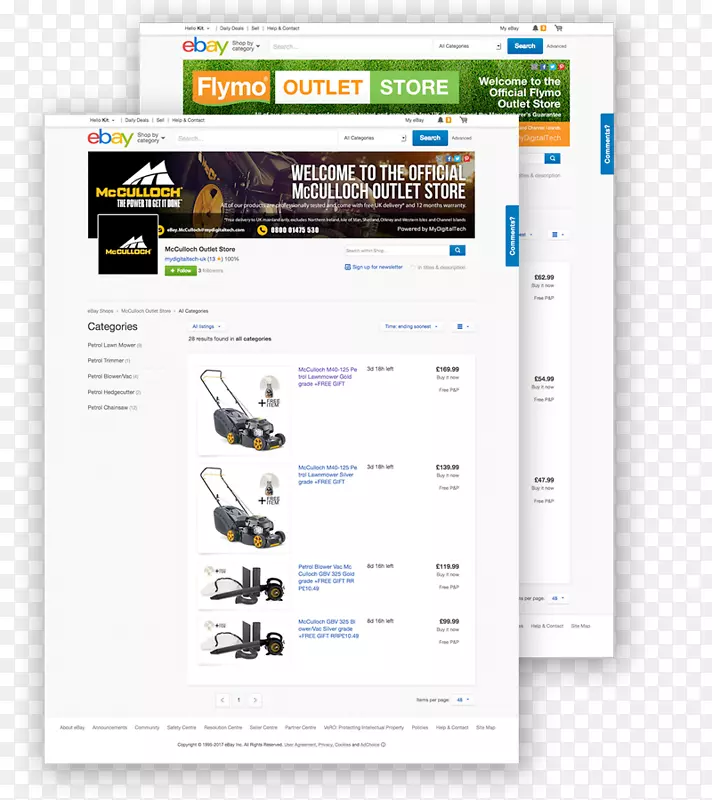
Task: Click magnifier button beside Search within Shop
Action: tap(457, 250)
